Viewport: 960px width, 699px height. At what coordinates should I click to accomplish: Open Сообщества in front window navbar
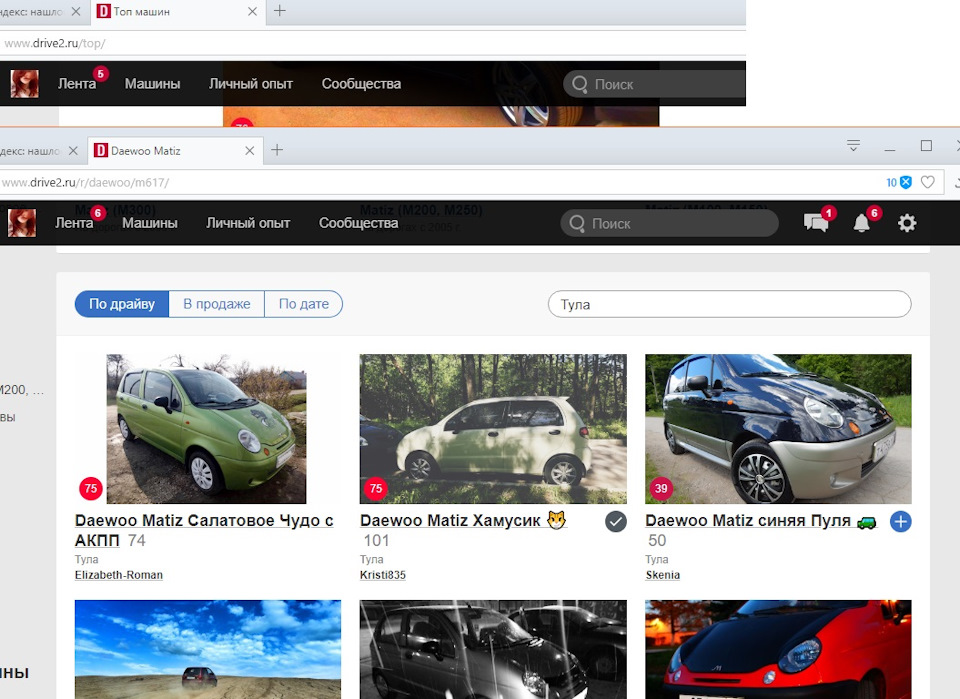tap(358, 223)
